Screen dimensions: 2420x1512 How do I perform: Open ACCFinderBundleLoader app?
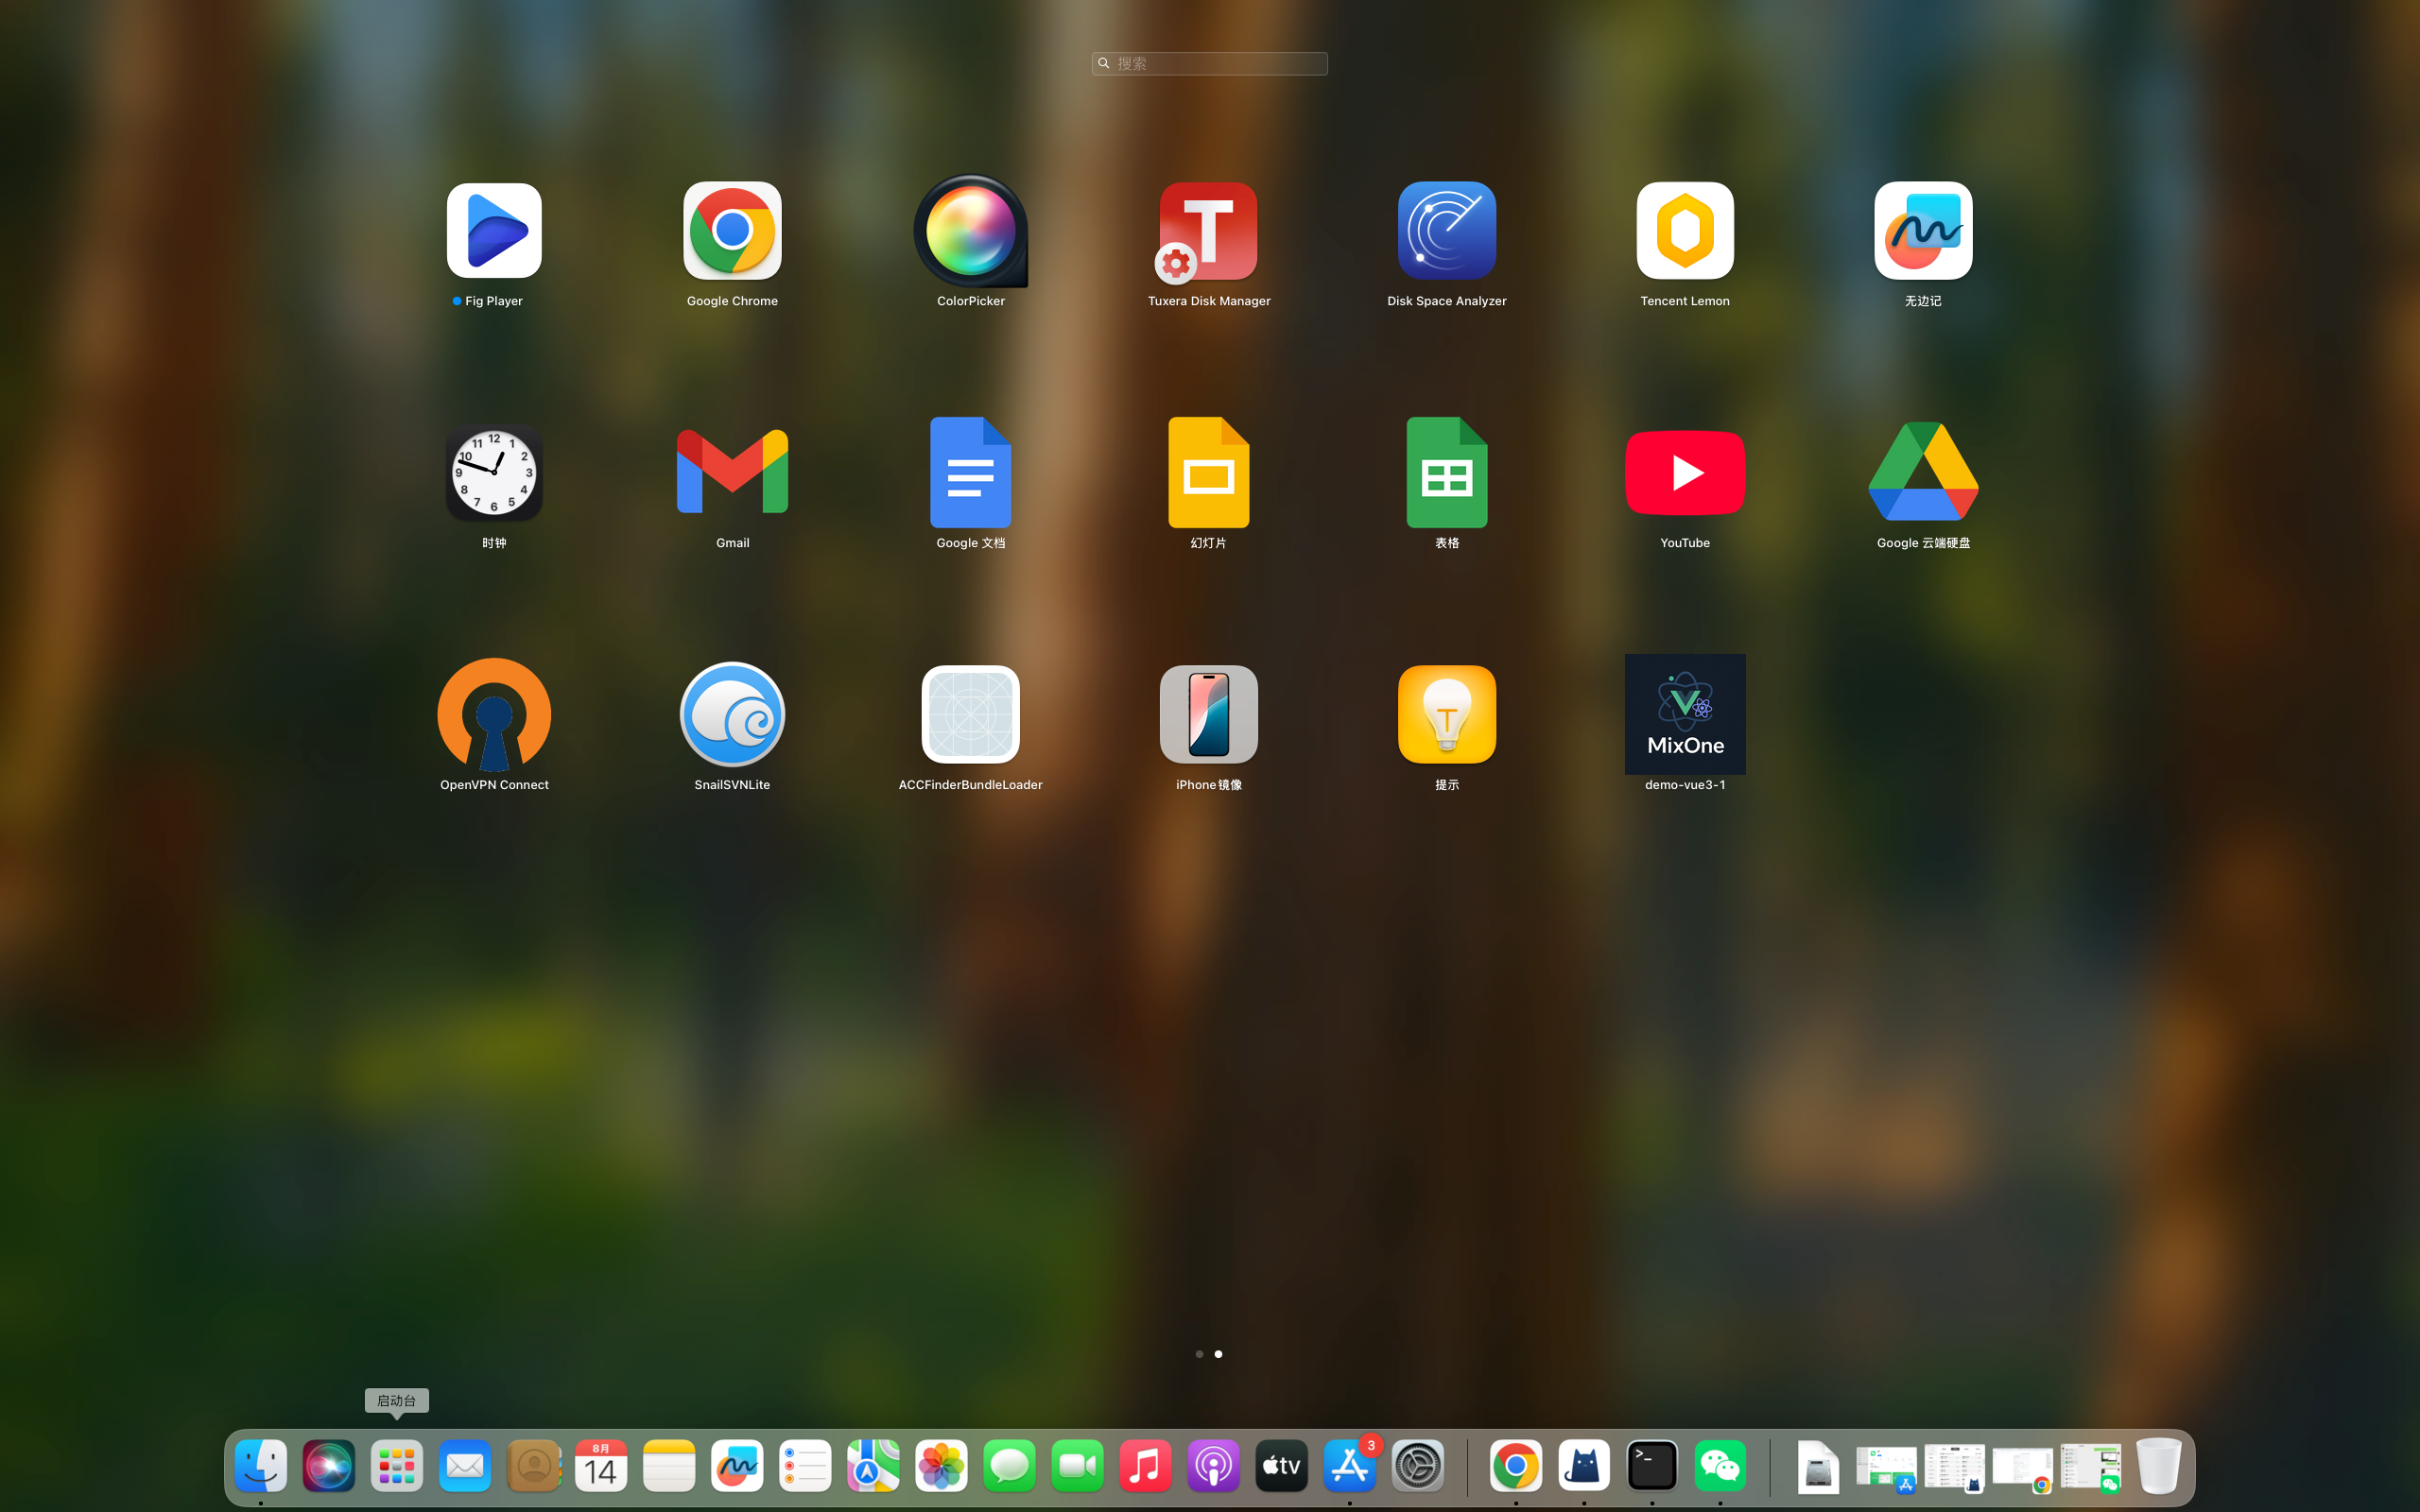coord(970,714)
